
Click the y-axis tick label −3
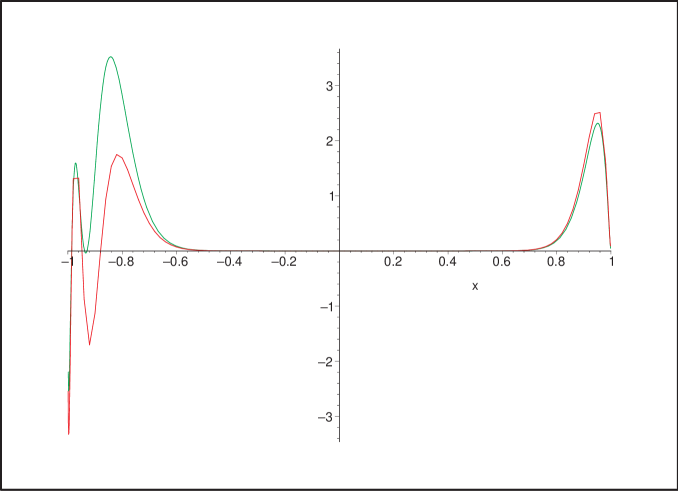pyautogui.click(x=325, y=416)
